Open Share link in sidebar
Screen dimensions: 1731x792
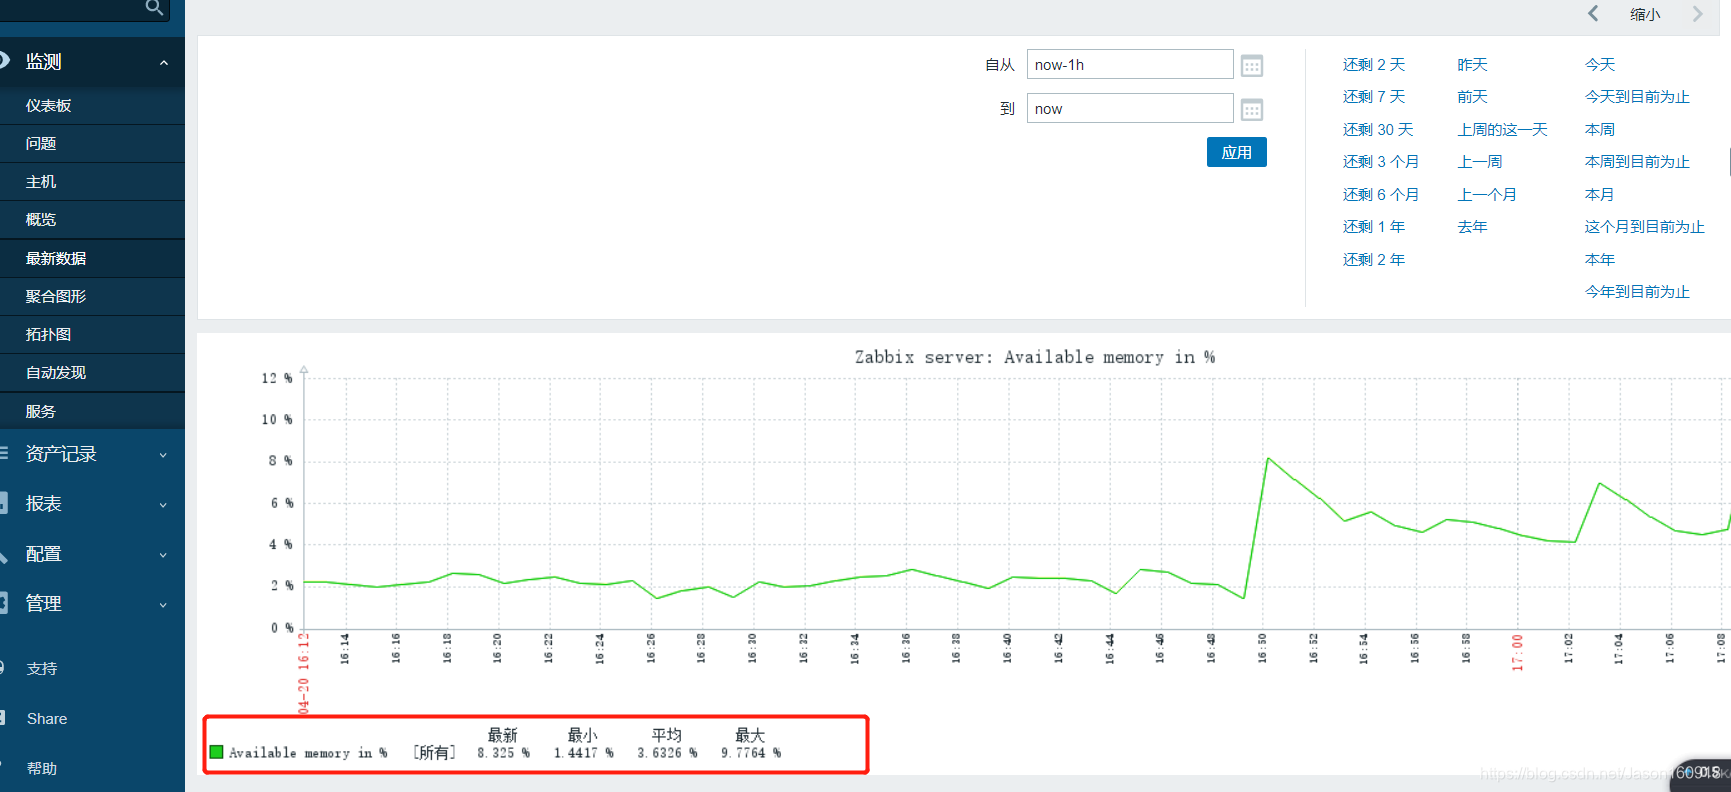coord(47,719)
